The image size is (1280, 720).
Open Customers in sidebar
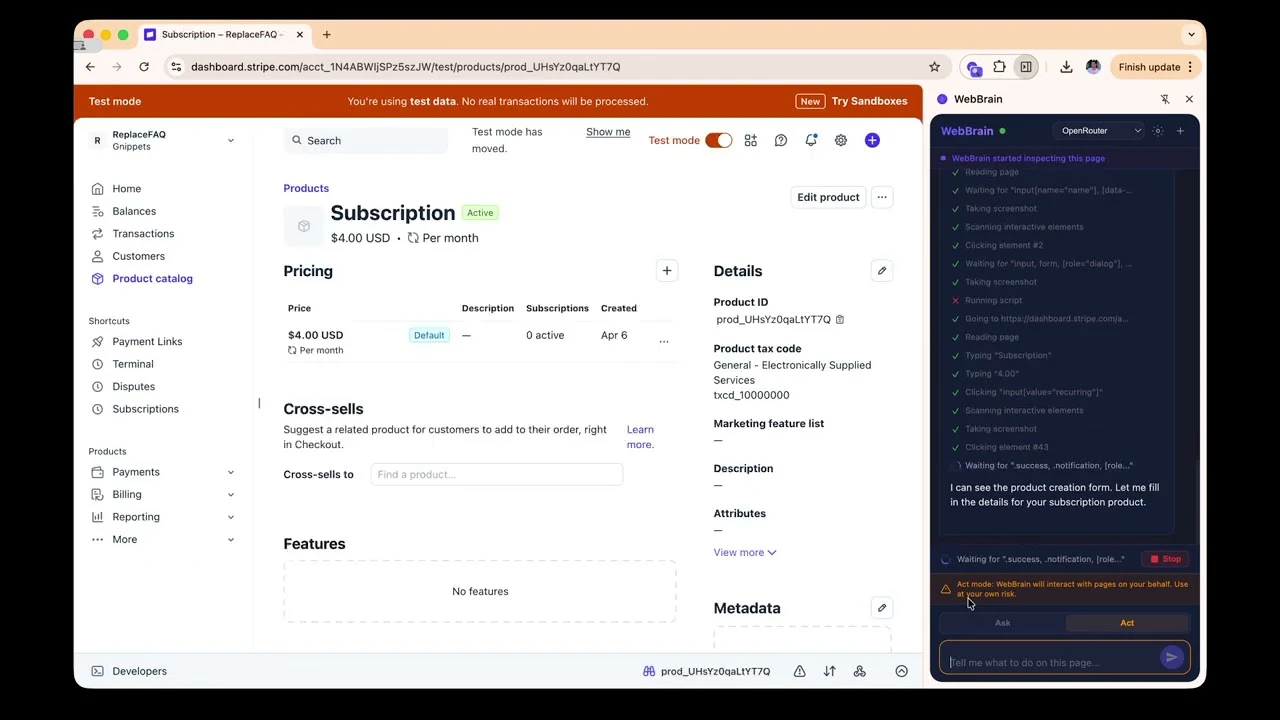click(138, 256)
